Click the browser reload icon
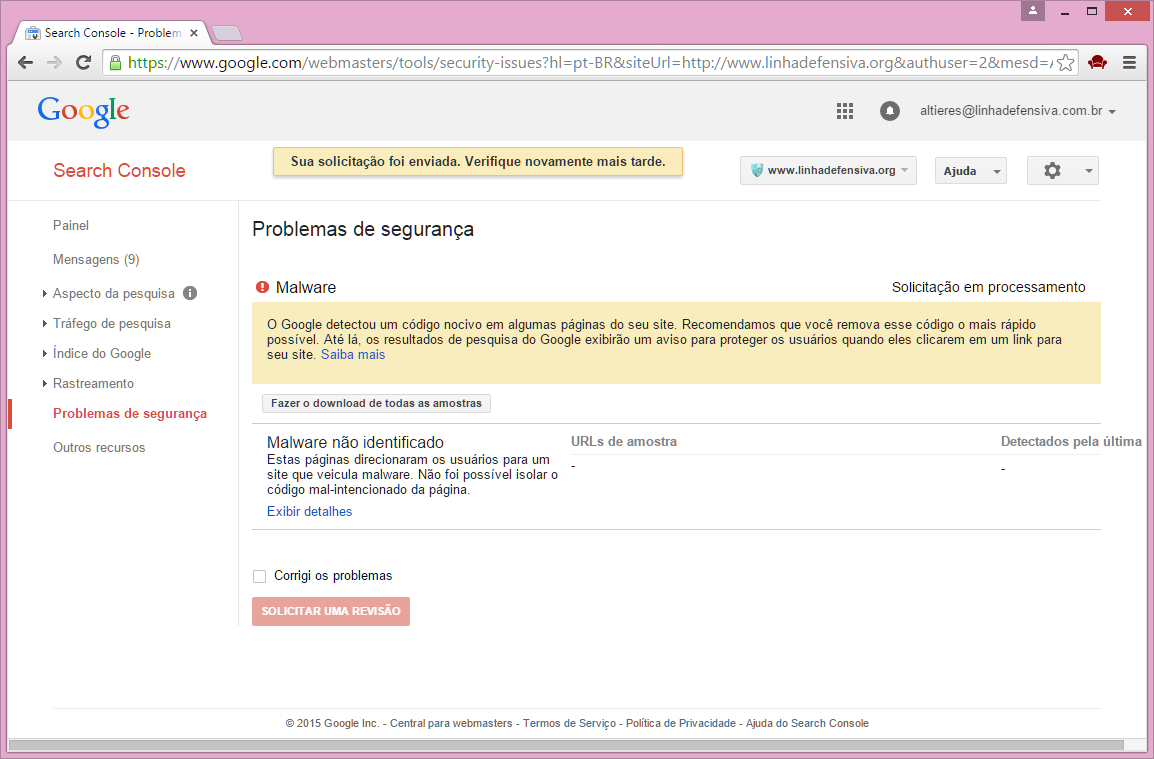This screenshot has width=1154, height=759. [x=84, y=63]
